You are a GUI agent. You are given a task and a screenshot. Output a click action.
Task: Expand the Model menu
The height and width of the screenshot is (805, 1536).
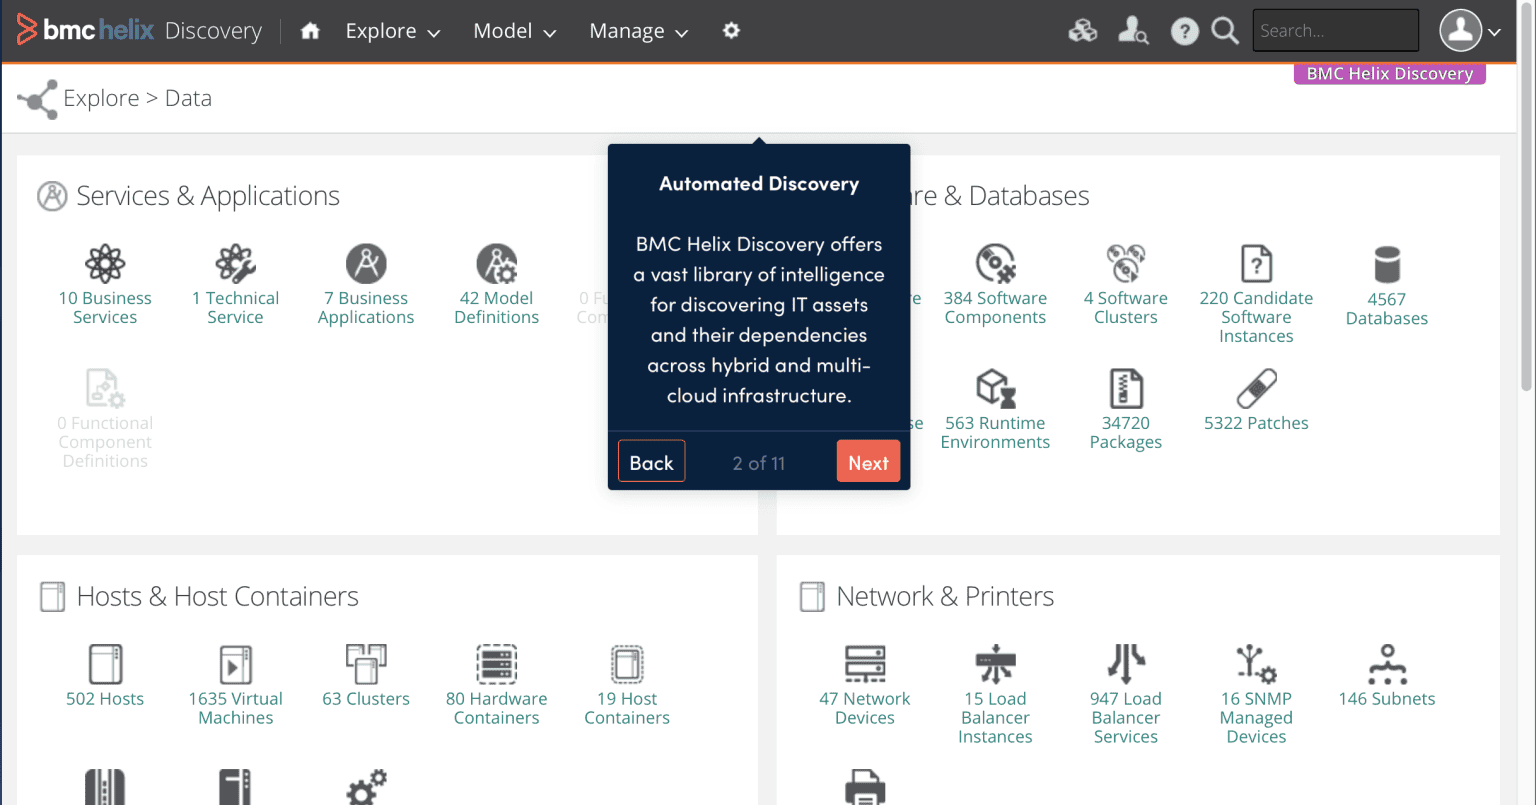click(514, 30)
